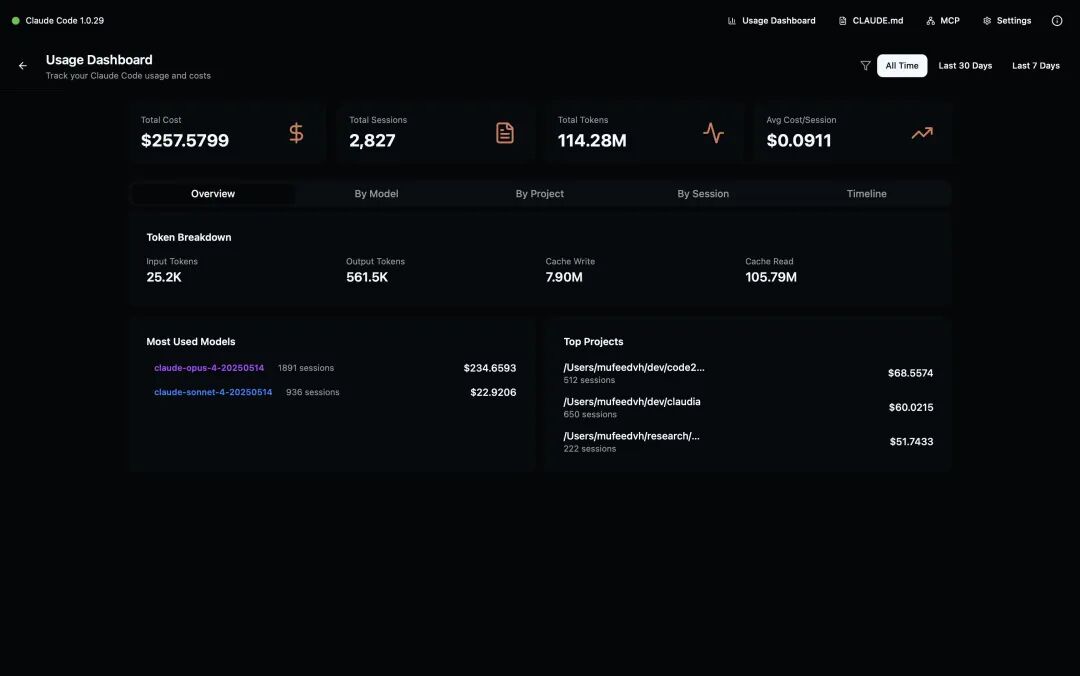Open the filter funnel icon near time range
Viewport: 1080px width, 676px height.
tap(864, 65)
